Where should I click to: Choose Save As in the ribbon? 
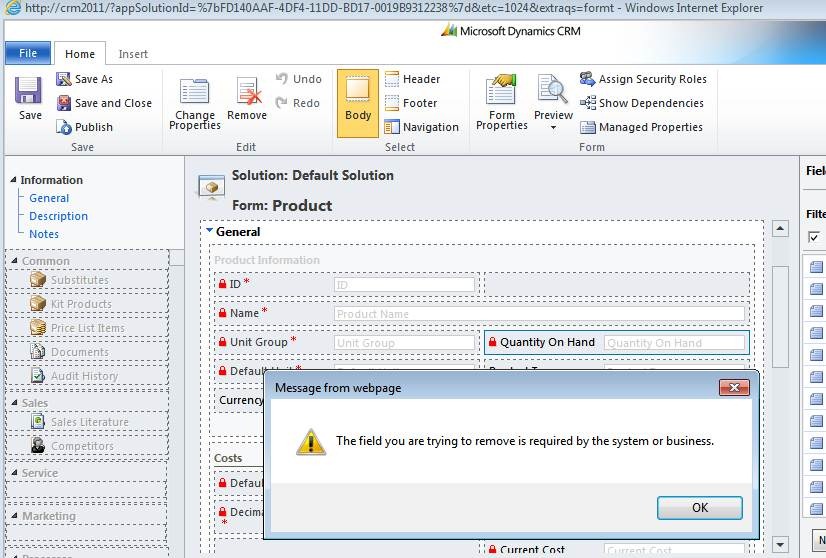tap(84, 79)
